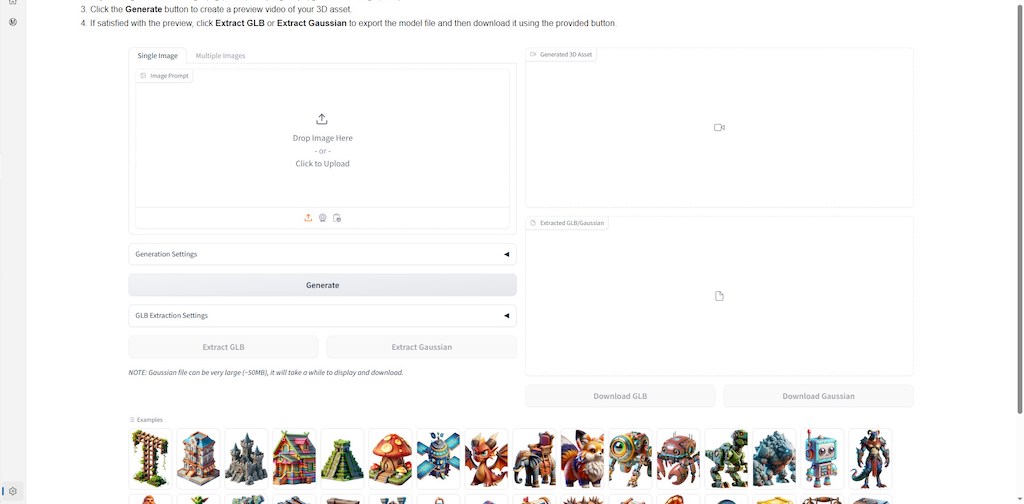The width and height of the screenshot is (1024, 504).
Task: Choose the blue robot example thumbnail
Action: pos(822,458)
